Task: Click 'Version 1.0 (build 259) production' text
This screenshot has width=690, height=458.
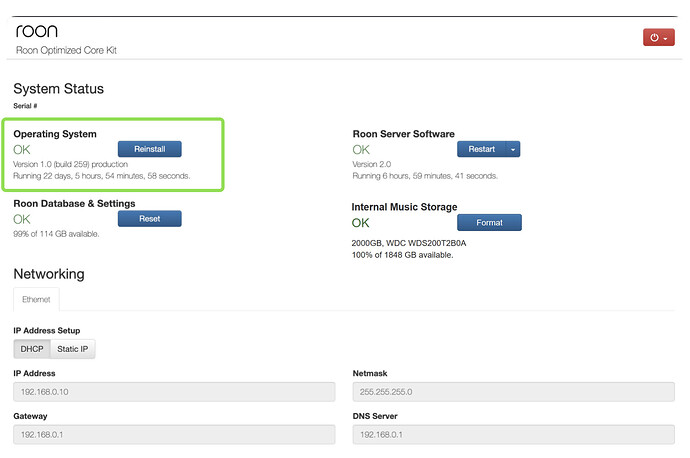Action: click(70, 164)
